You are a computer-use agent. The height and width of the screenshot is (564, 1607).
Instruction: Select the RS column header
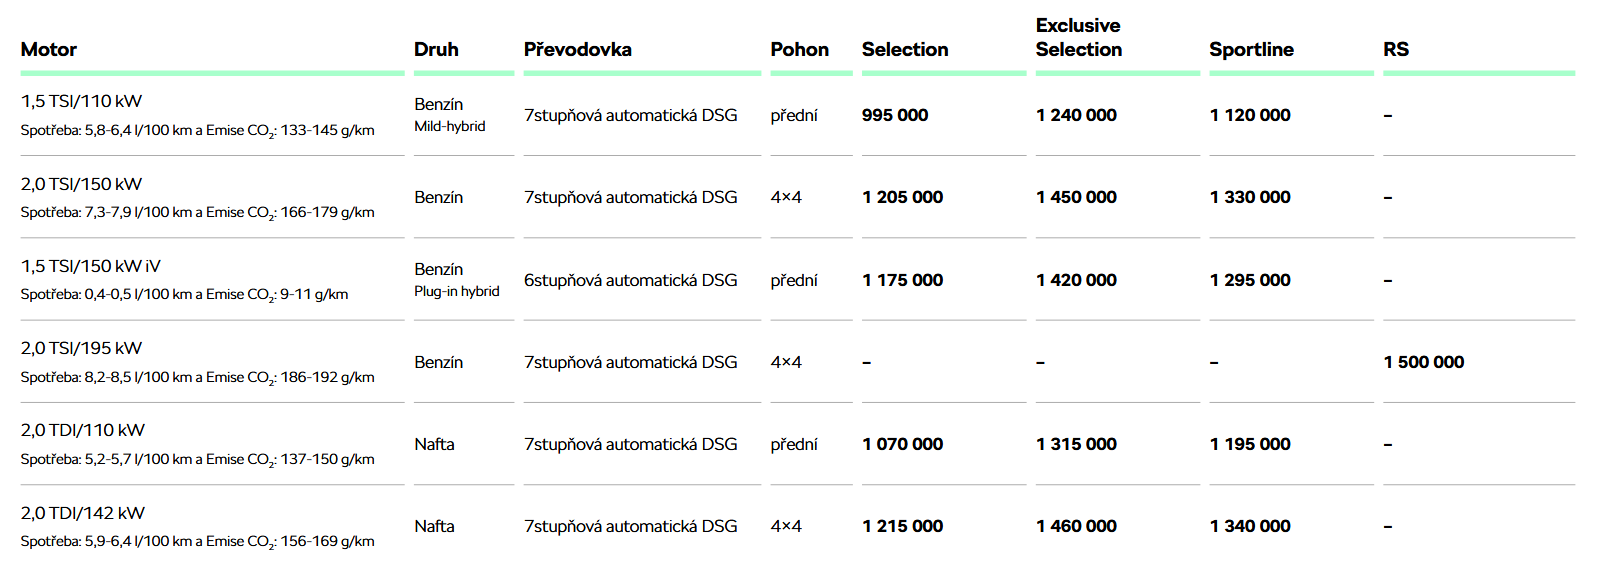tap(1396, 49)
